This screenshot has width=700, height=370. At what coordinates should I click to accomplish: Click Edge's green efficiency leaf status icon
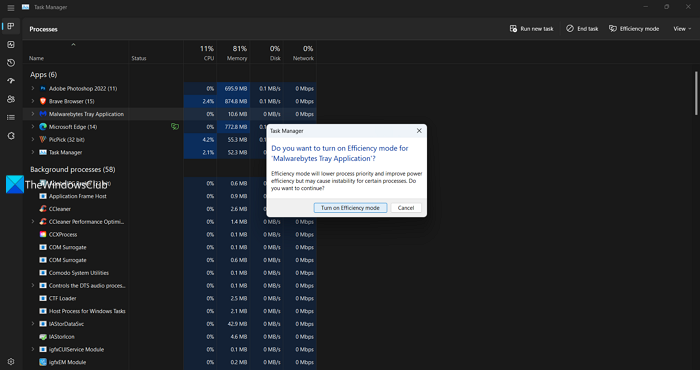tap(175, 127)
